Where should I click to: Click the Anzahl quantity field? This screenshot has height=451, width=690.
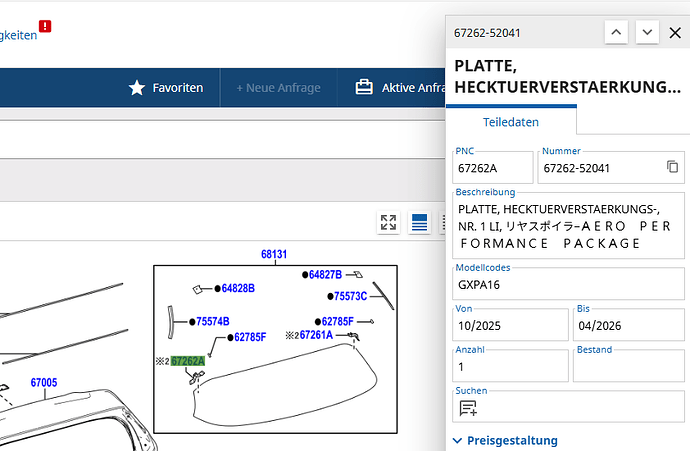click(x=509, y=366)
